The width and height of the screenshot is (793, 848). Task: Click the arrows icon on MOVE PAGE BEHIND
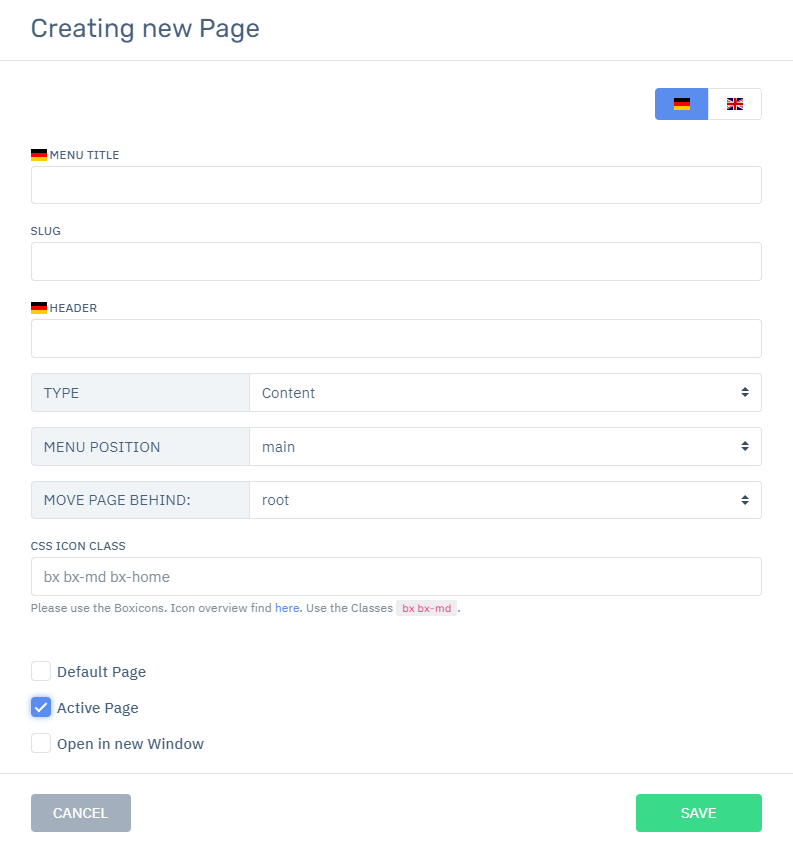[x=746, y=500]
